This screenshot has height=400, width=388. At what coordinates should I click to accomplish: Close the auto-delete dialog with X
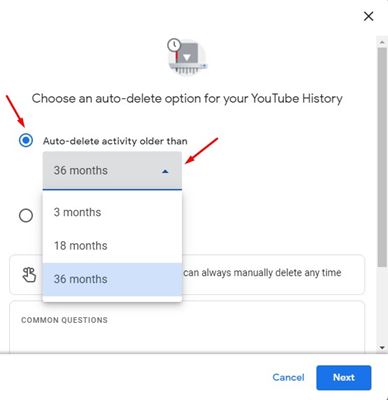tap(368, 16)
